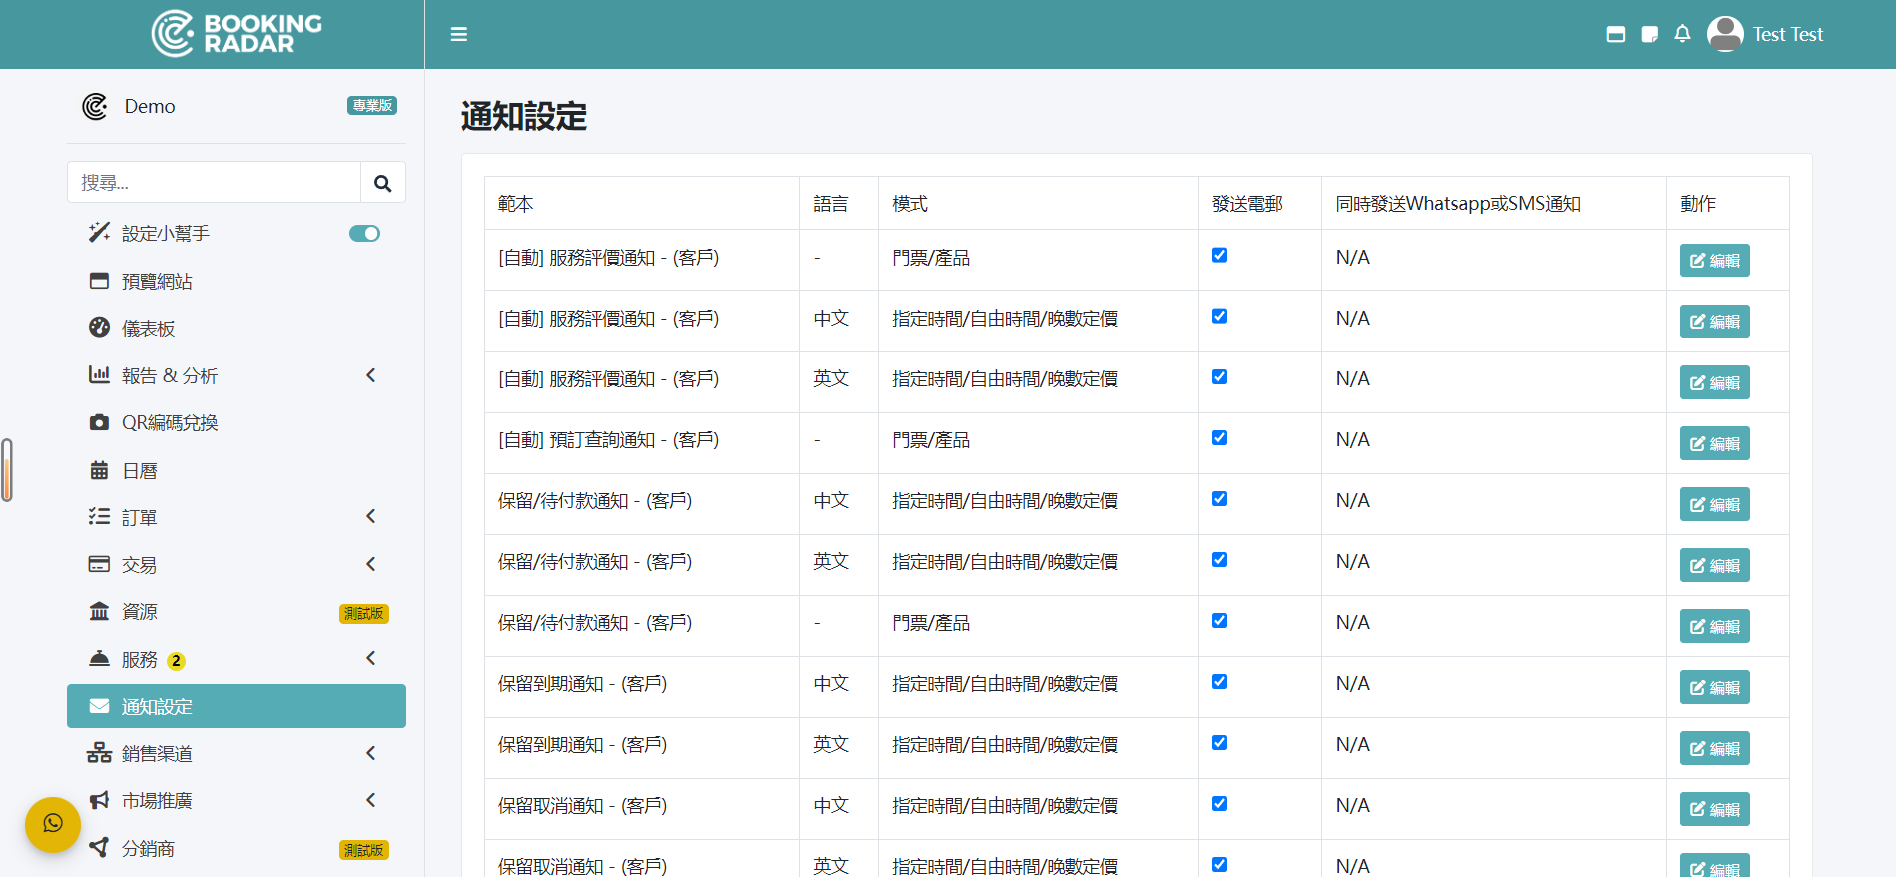Toggle email checkbox for 保留/待付款通知 門票/產品 row
Screen dimensions: 1896x877
click(x=1219, y=621)
